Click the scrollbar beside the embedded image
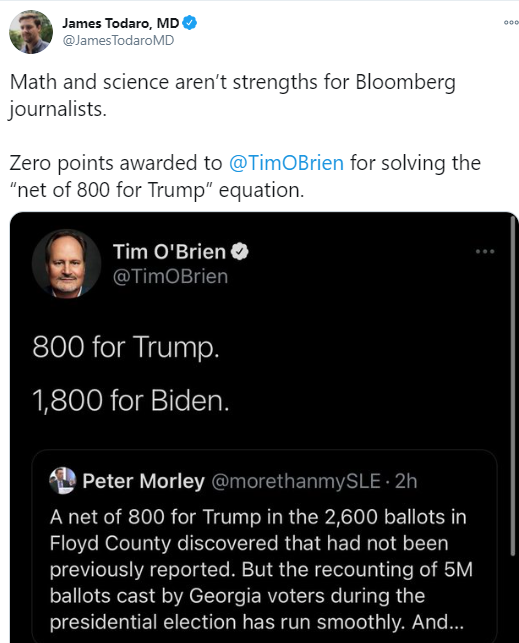Viewport: 519px width, 643px height. [x=513, y=385]
